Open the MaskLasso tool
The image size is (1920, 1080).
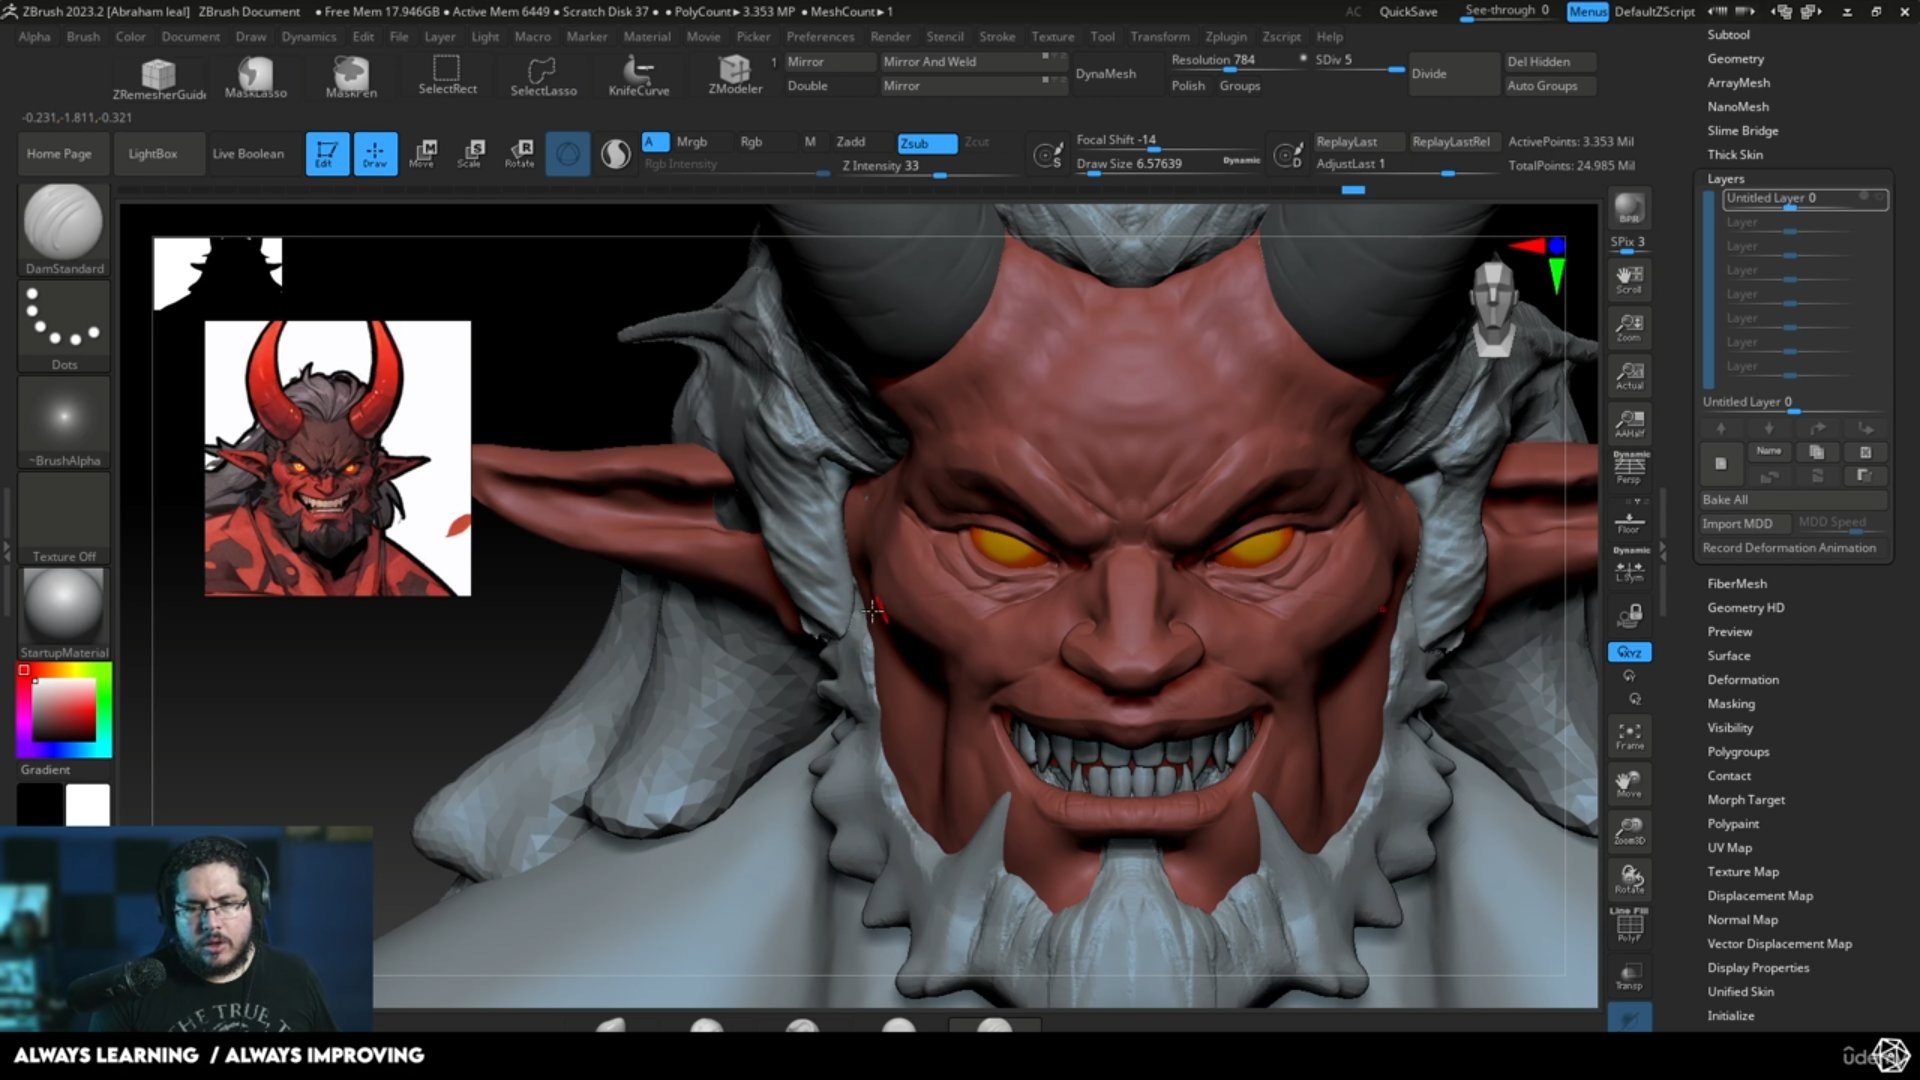[x=253, y=75]
